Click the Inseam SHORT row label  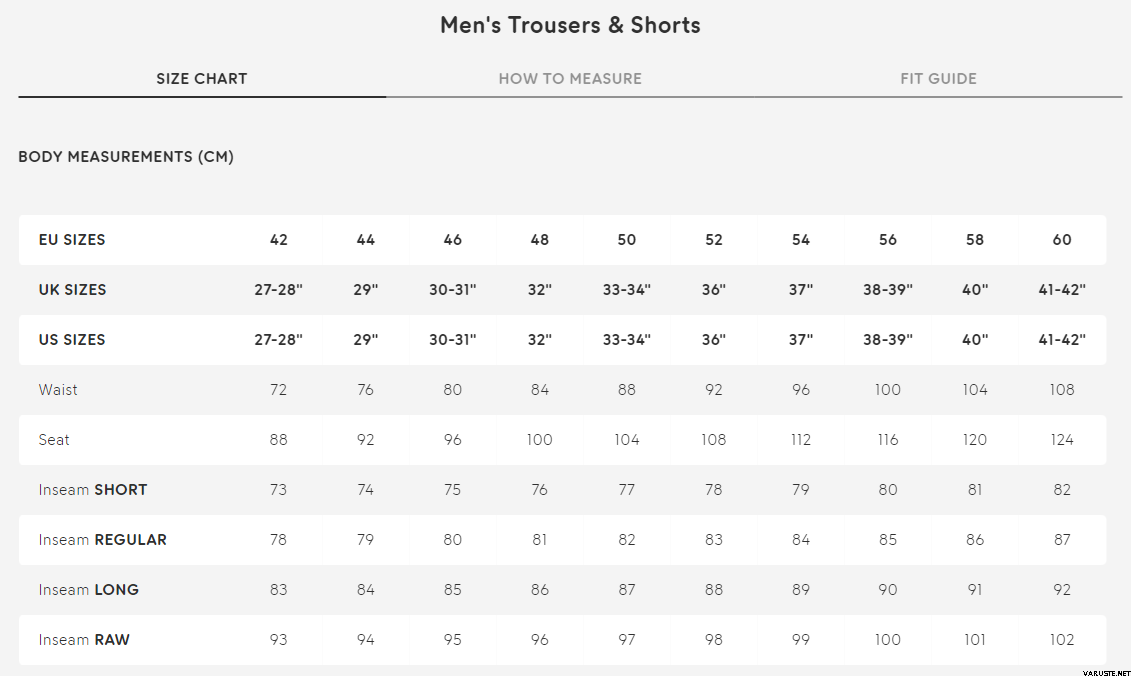[x=93, y=490]
